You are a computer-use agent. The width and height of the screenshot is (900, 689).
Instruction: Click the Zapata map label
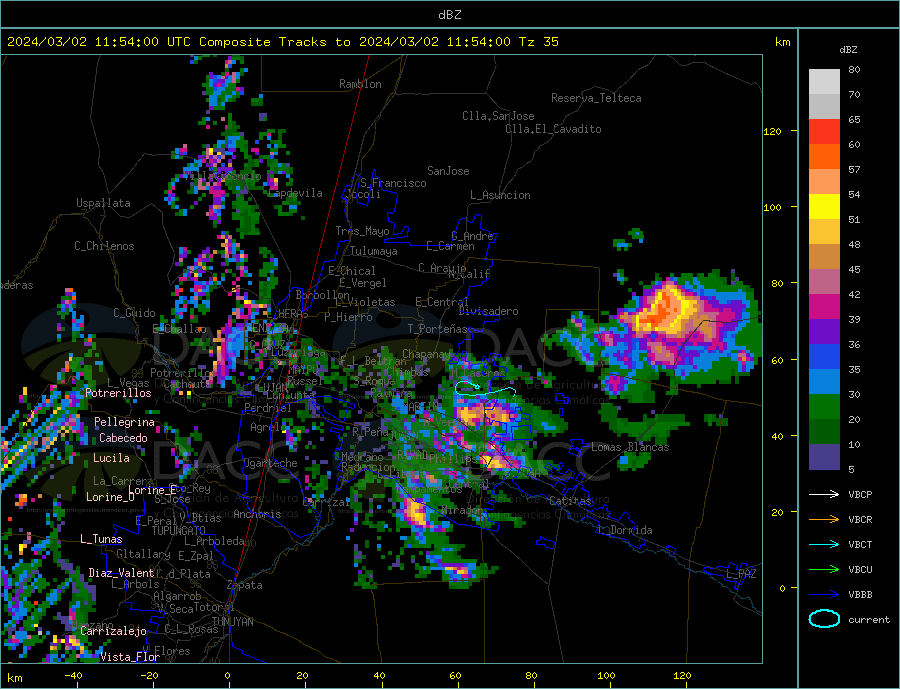tap(245, 585)
